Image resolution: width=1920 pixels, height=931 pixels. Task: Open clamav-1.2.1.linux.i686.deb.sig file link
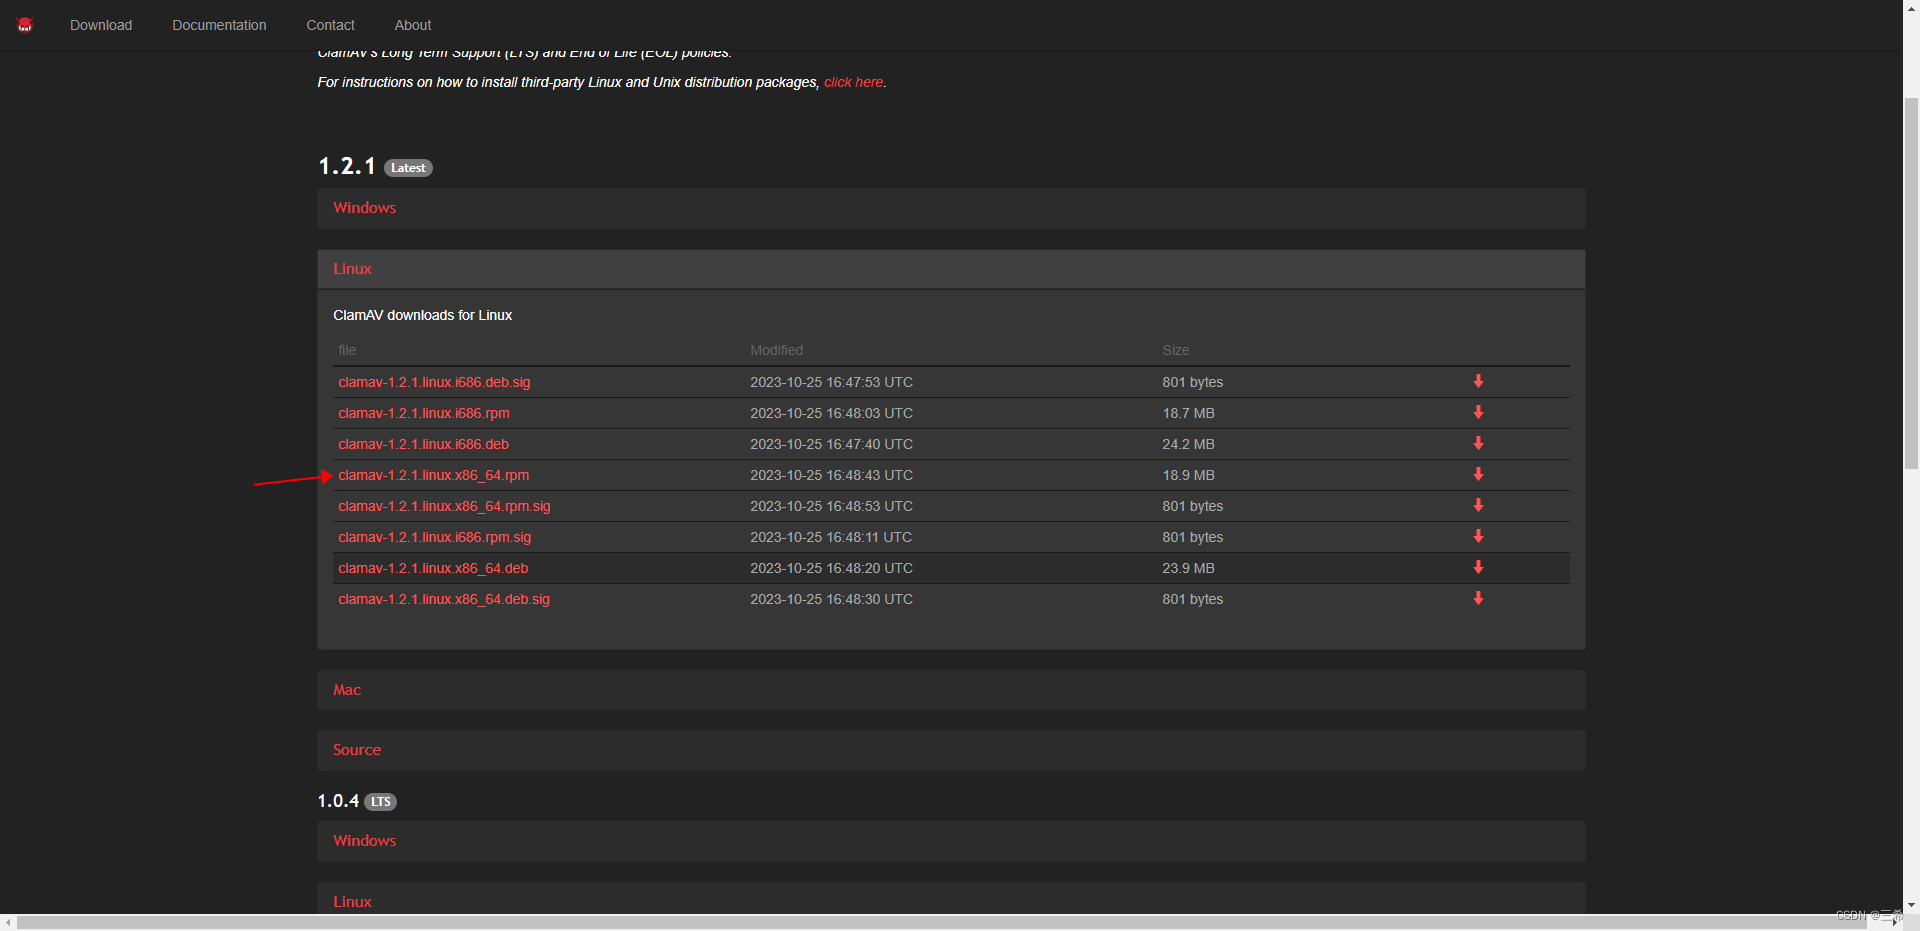click(434, 382)
